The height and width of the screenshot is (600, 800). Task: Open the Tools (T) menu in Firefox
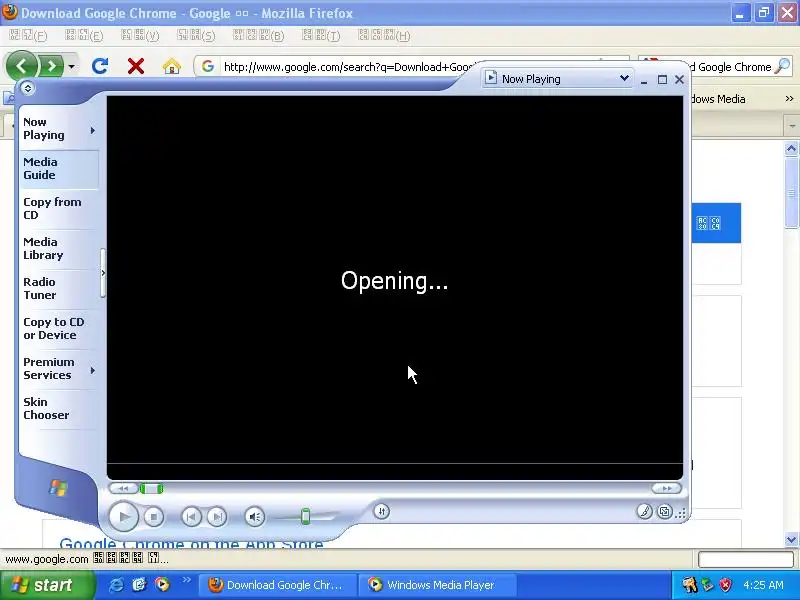pos(321,35)
